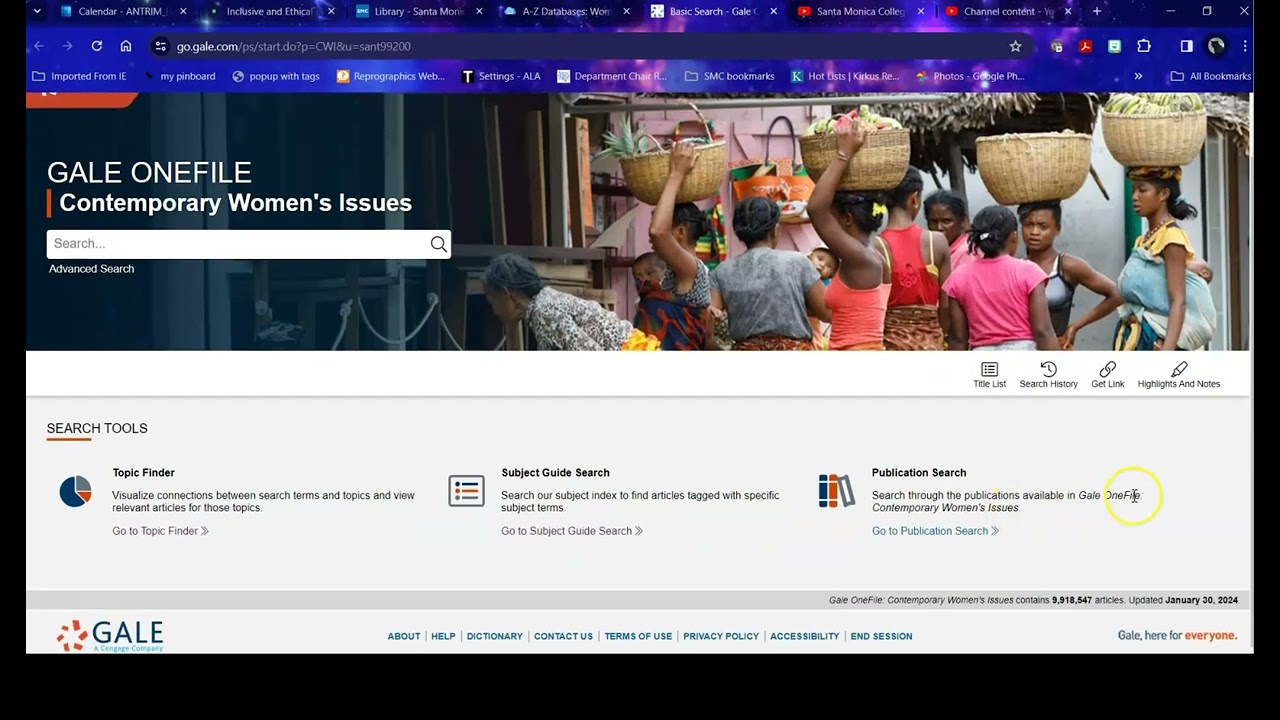
Task: Bookmark this page with star icon
Action: click(1015, 46)
